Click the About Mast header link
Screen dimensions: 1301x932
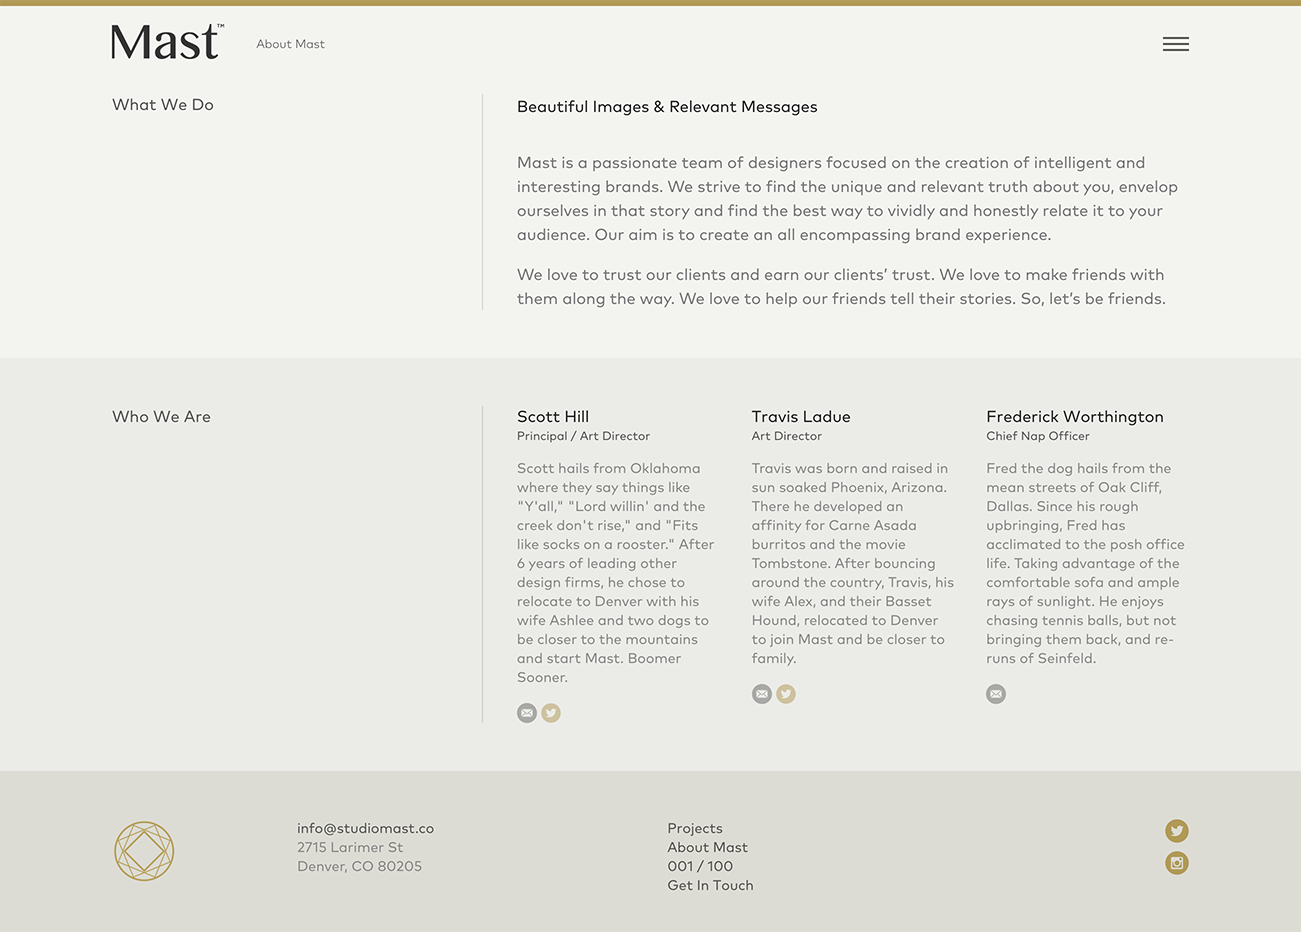[x=290, y=44]
